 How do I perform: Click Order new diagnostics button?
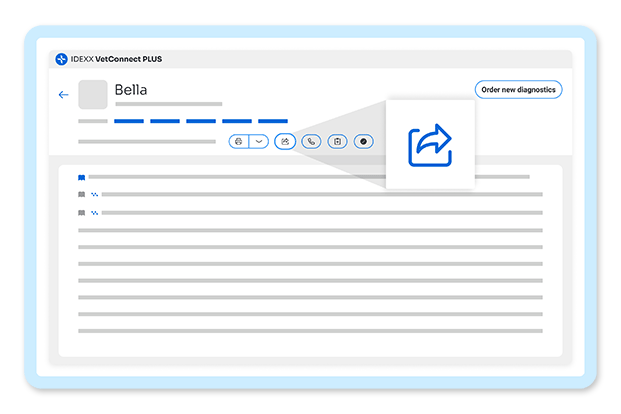(518, 90)
